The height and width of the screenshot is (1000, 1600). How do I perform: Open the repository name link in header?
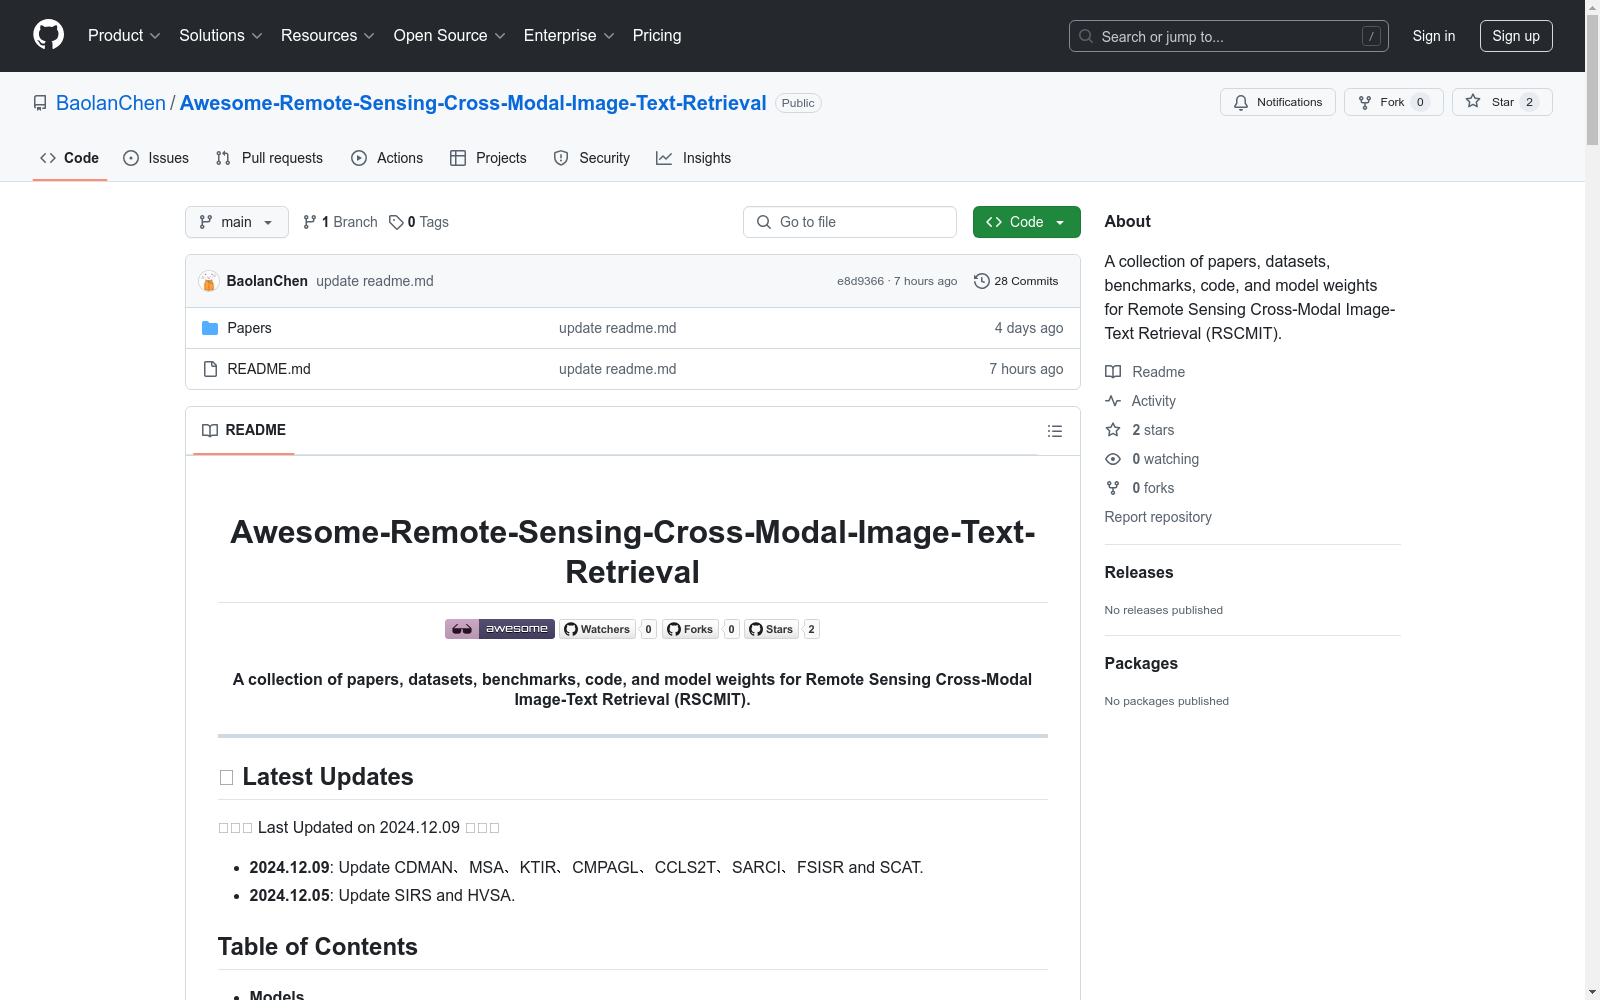click(473, 103)
